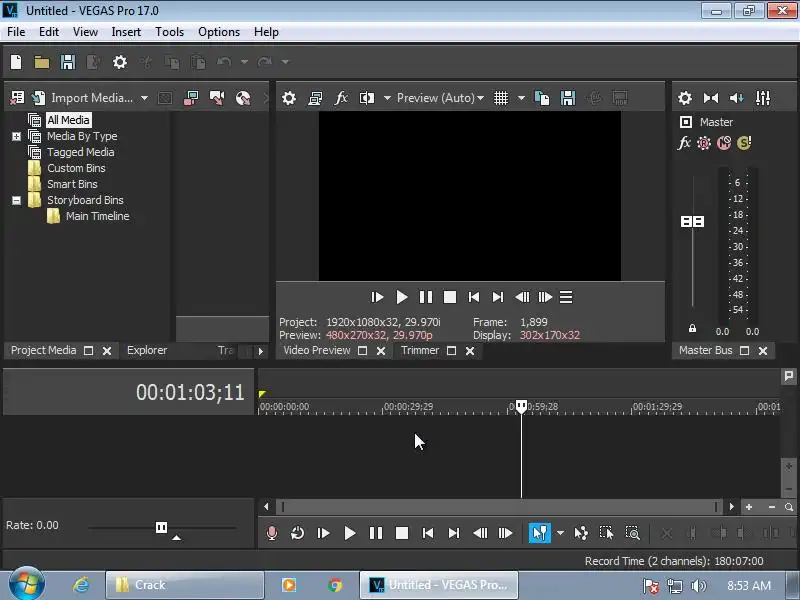Click the 00:01:03;11 timecode display
Image resolution: width=800 pixels, height=600 pixels.
click(x=190, y=392)
